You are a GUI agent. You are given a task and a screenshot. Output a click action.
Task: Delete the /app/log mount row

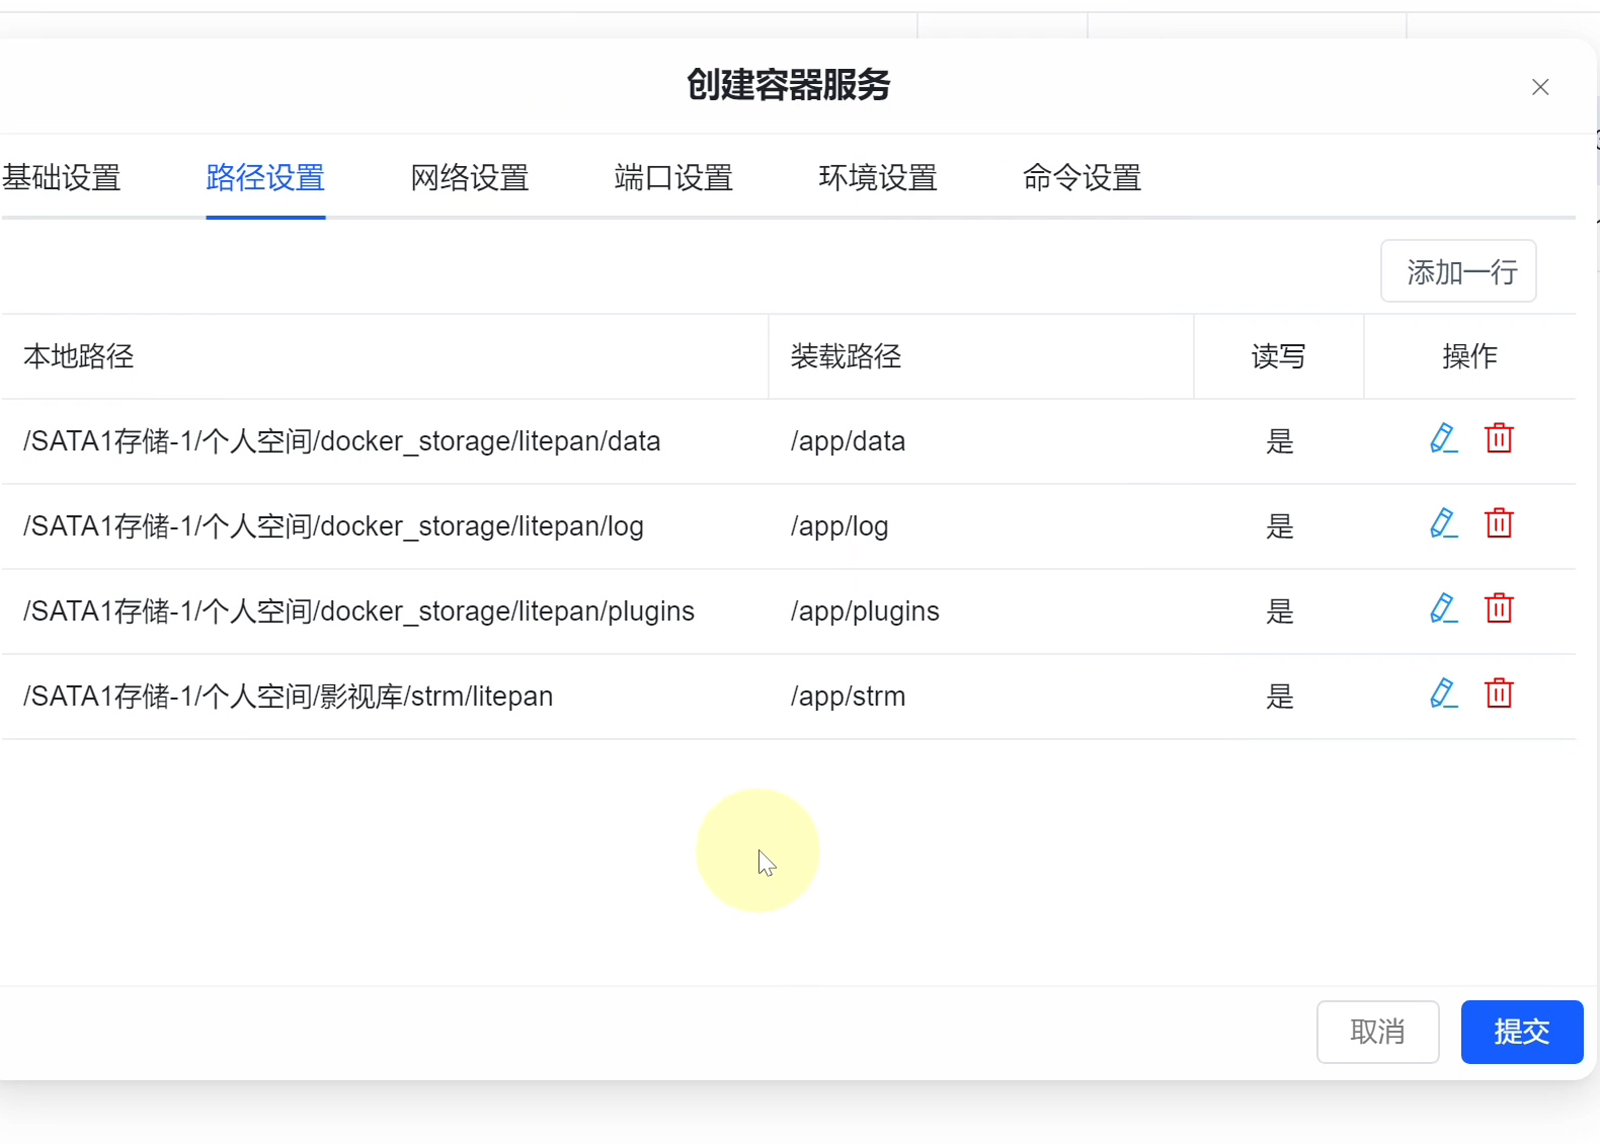(x=1499, y=524)
